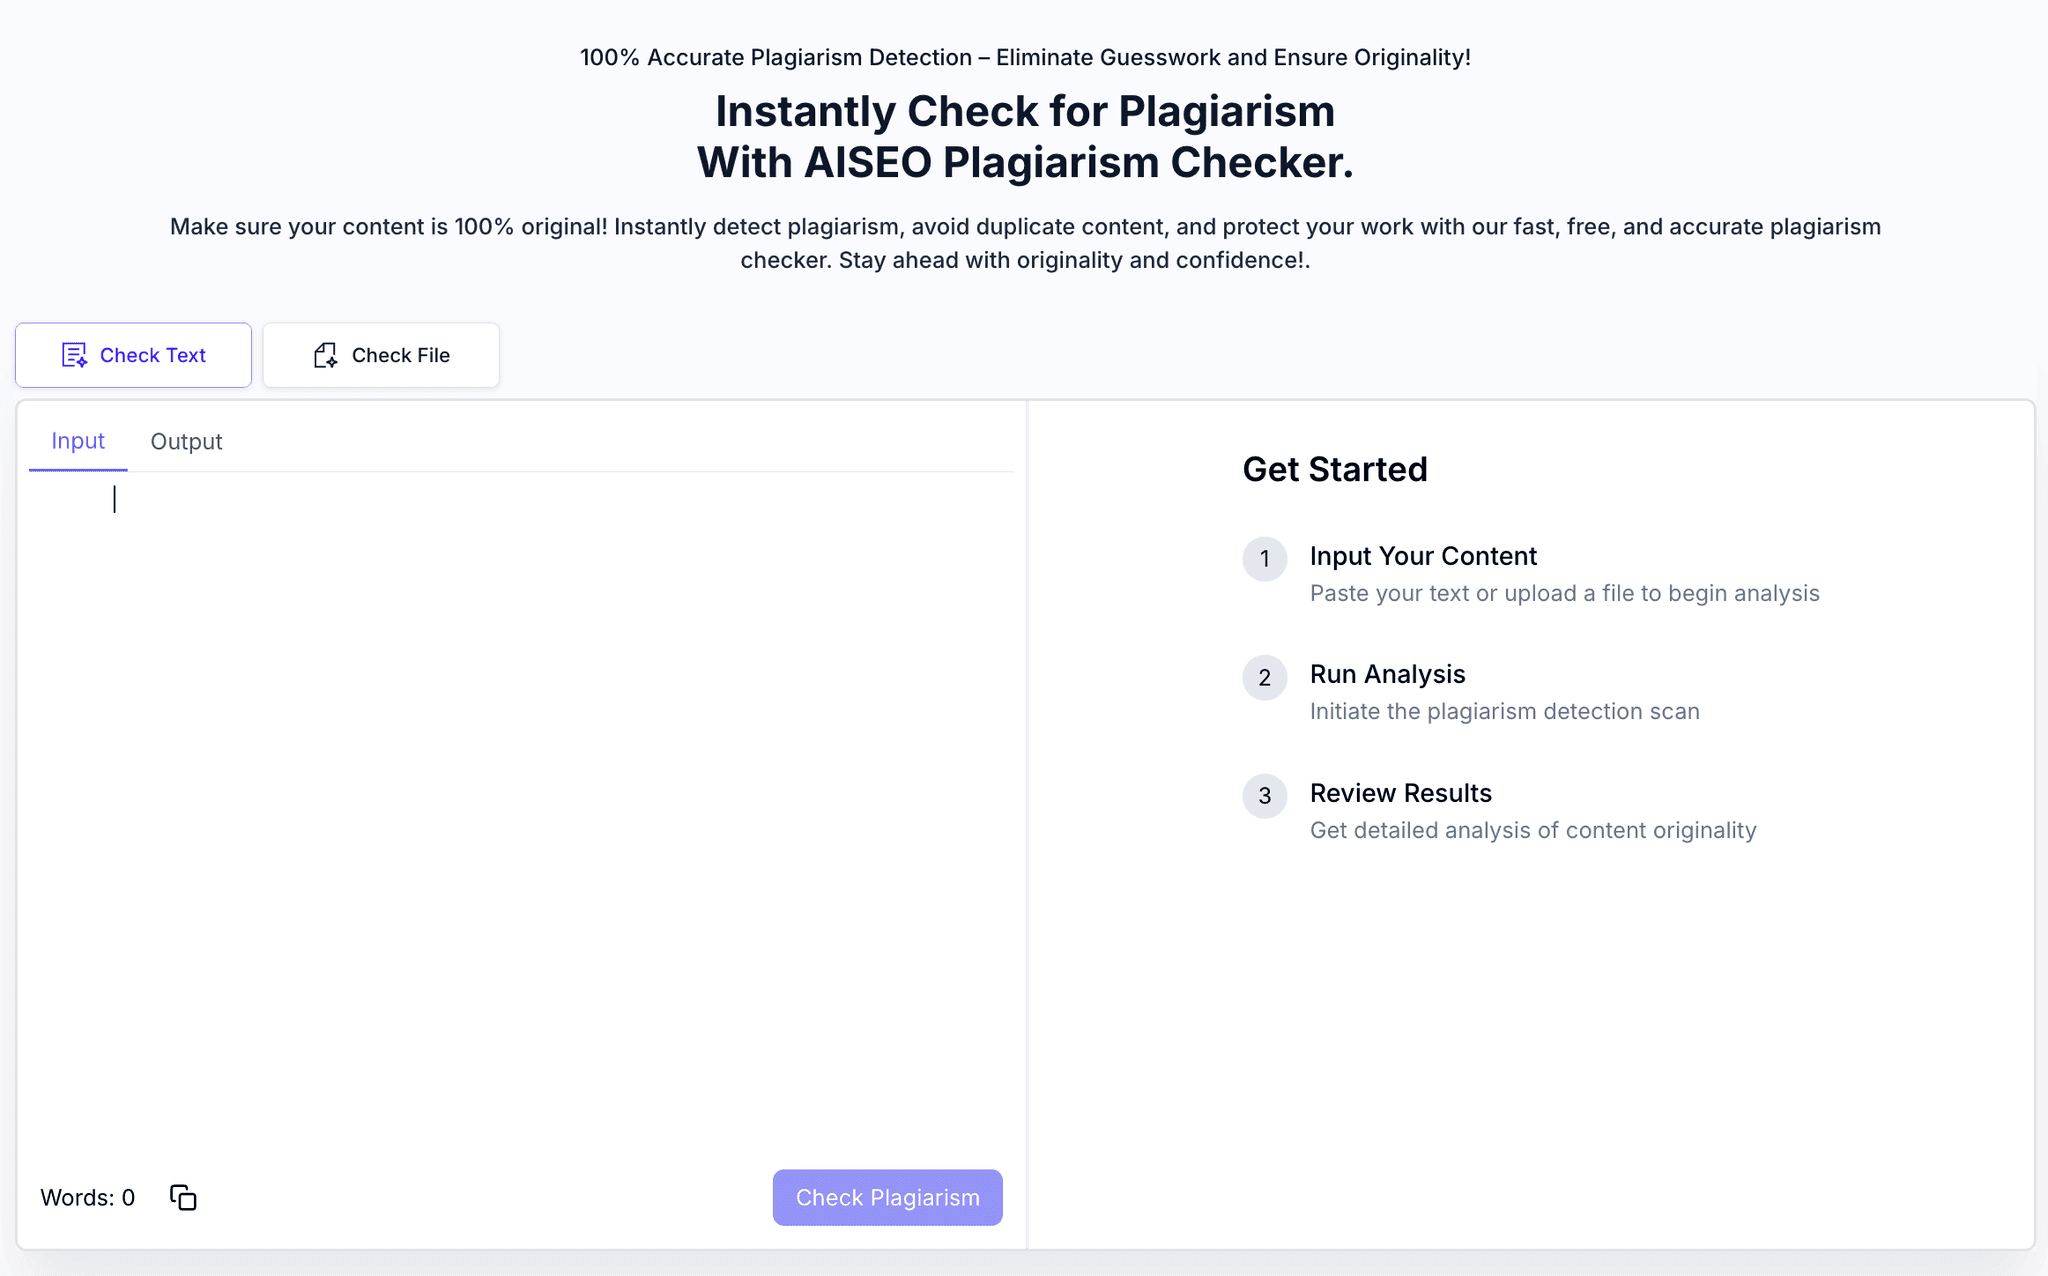Image resolution: width=2048 pixels, height=1276 pixels.
Task: Click the Words: 0 counter label
Action: (x=88, y=1197)
